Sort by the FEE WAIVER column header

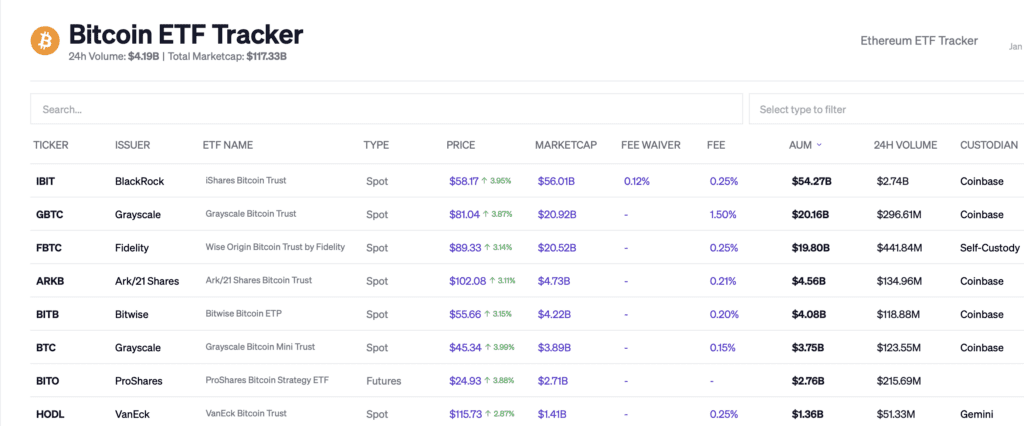coord(651,145)
